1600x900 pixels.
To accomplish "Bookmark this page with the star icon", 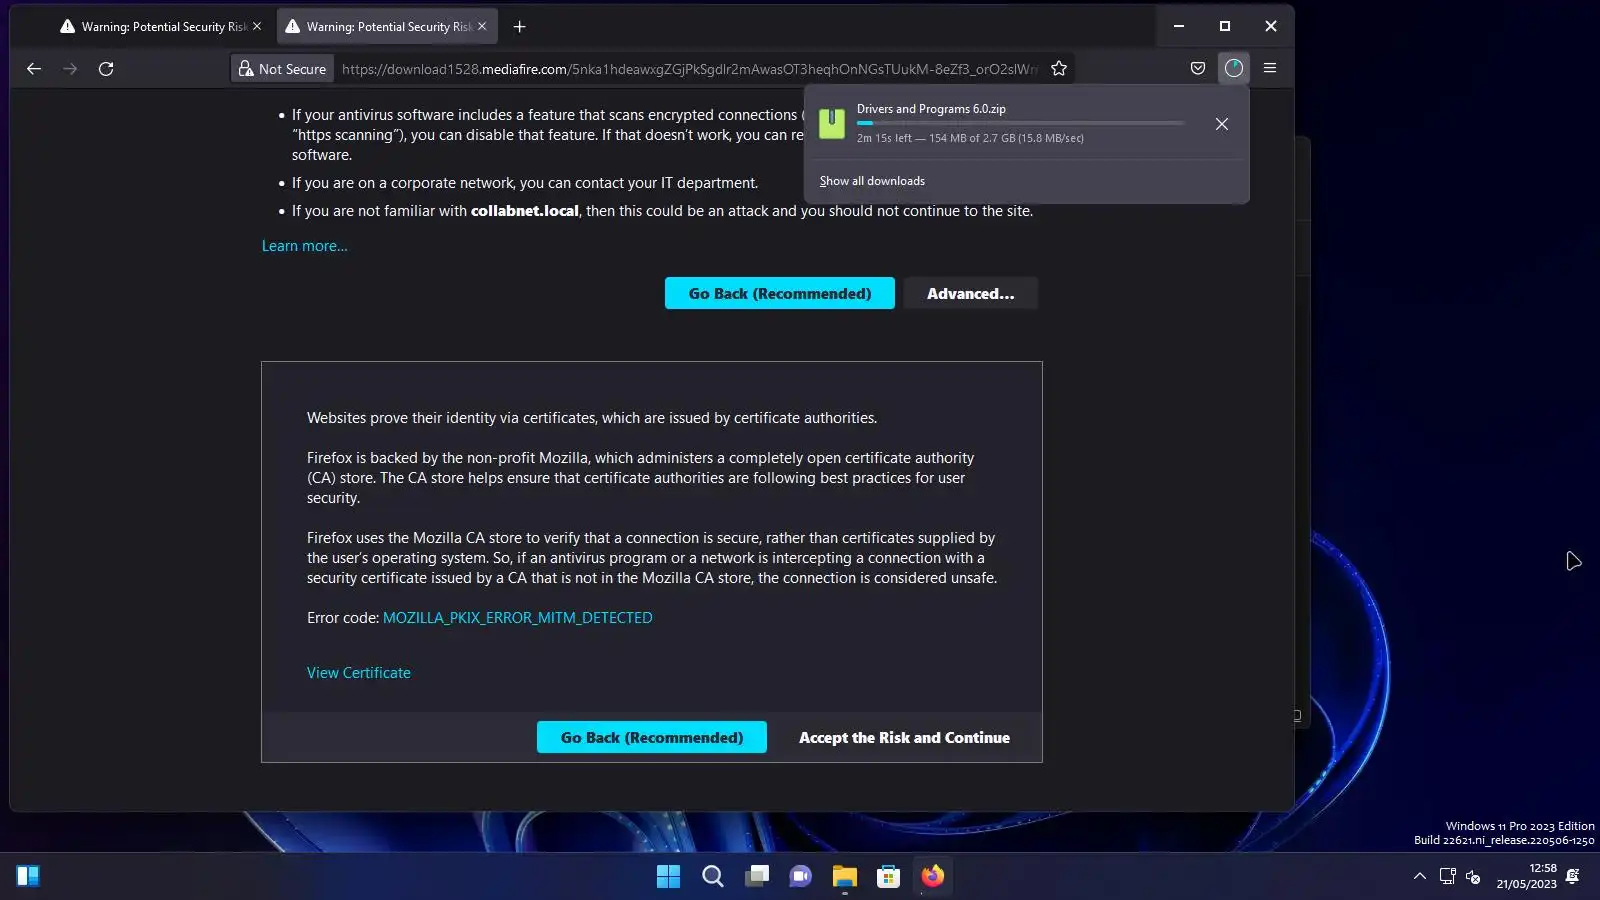I will (x=1059, y=69).
